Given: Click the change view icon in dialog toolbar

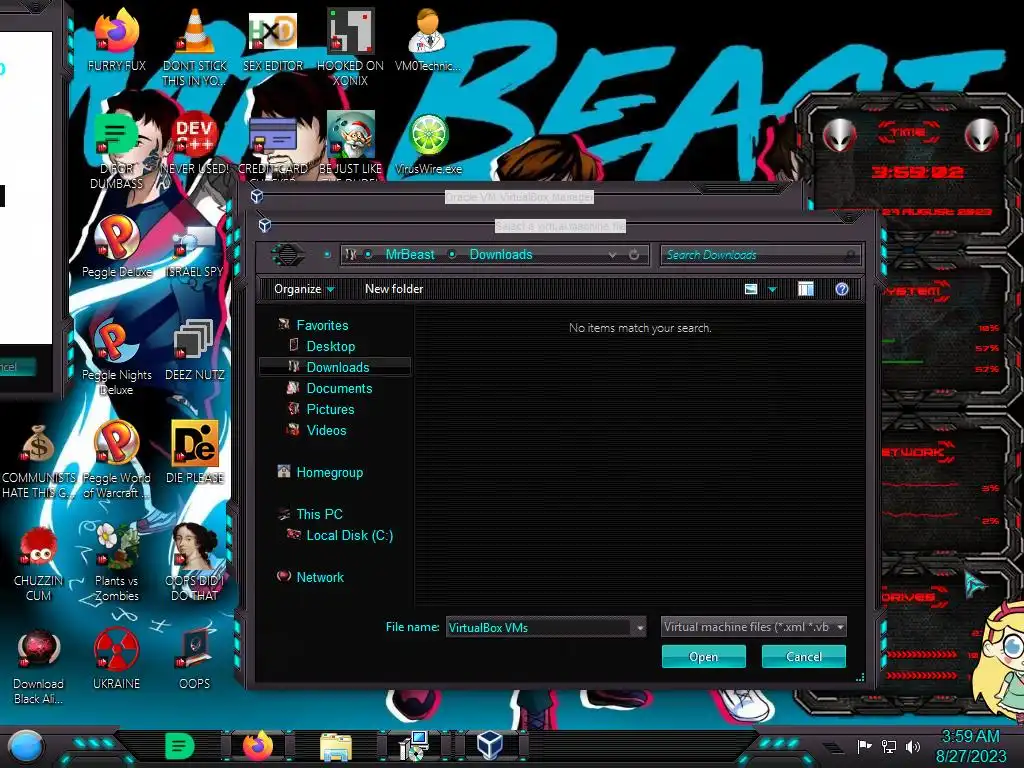Looking at the screenshot, I should (751, 289).
